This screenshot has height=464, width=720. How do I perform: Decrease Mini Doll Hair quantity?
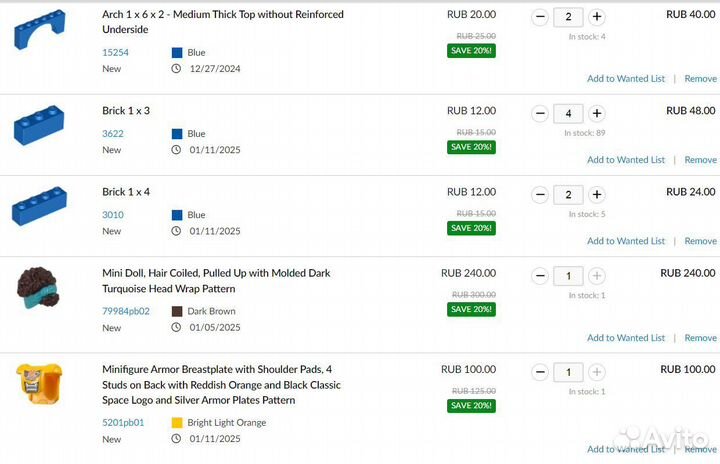click(x=540, y=276)
